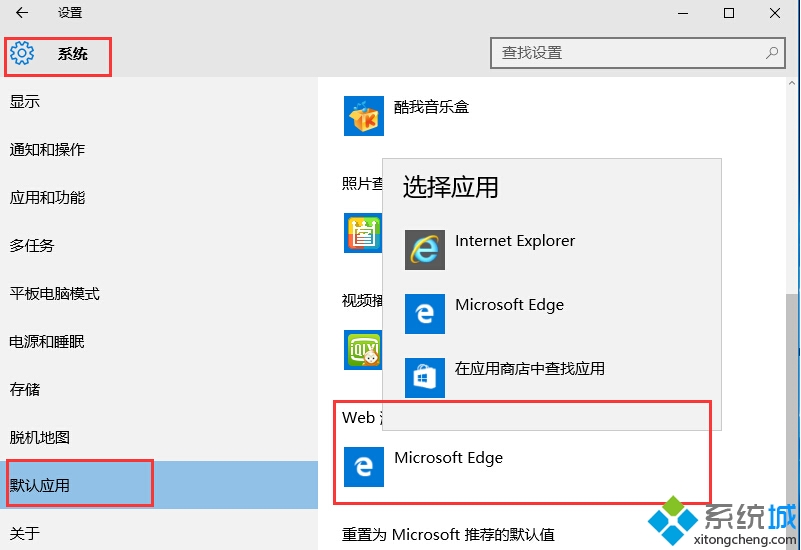The width and height of the screenshot is (801, 550).
Task: Click the Internet Explorer icon in the popup
Action: [x=425, y=250]
